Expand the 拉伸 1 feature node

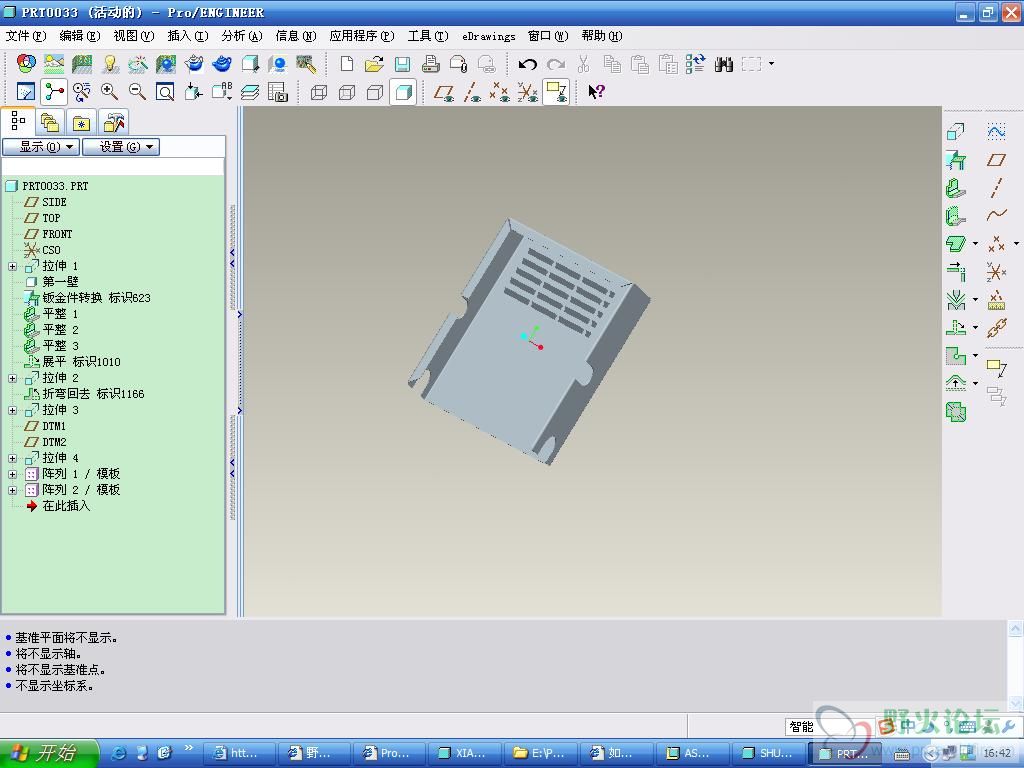click(x=12, y=266)
